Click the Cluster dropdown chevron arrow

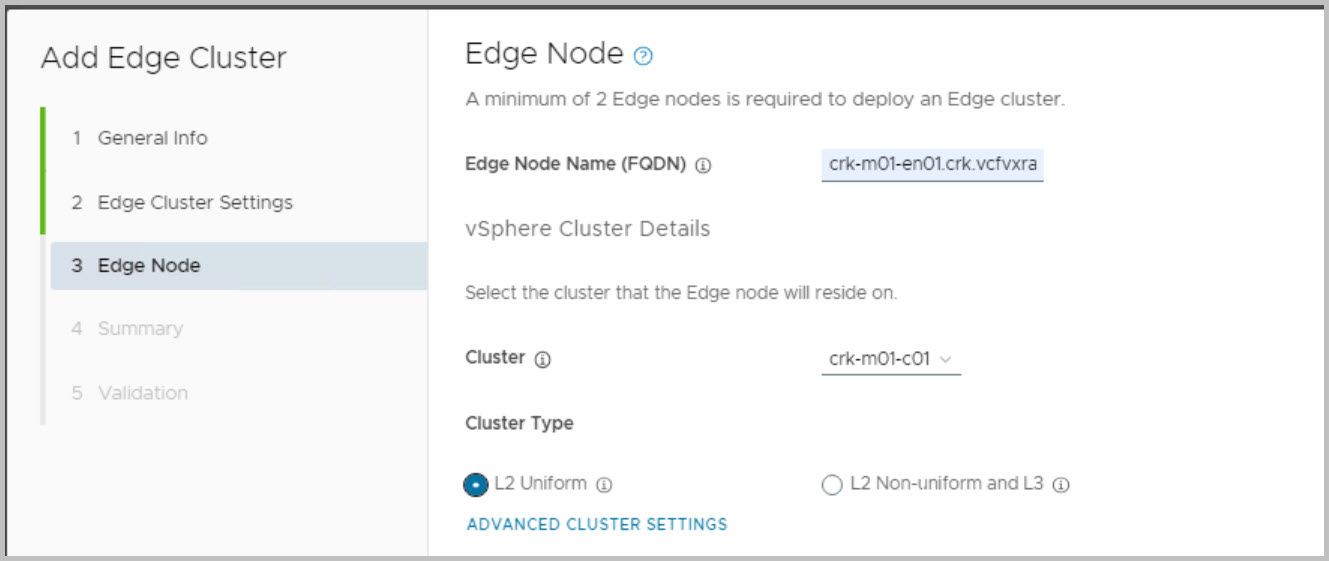(x=946, y=359)
